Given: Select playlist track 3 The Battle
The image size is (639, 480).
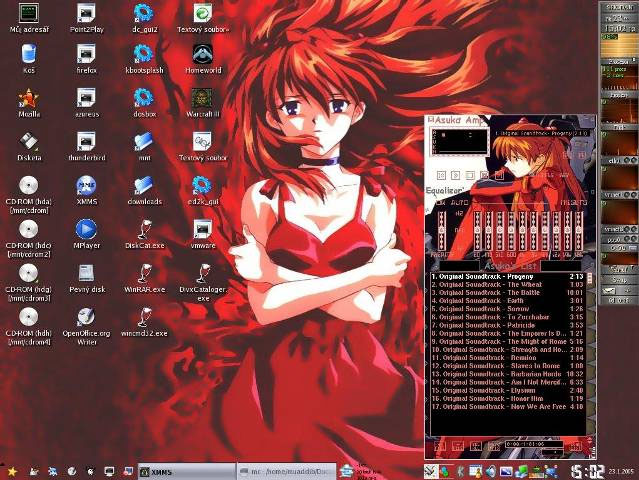Looking at the screenshot, I should pyautogui.click(x=507, y=293).
